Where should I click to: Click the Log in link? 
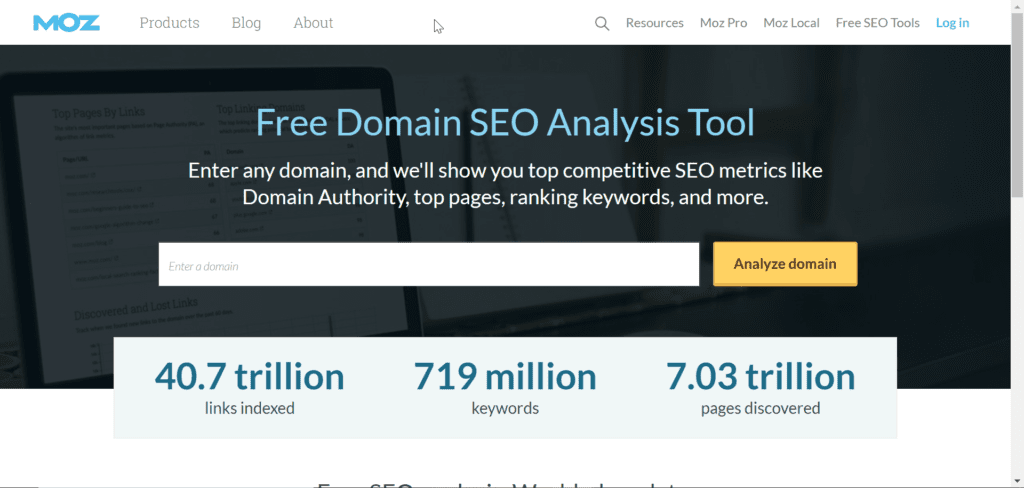coord(952,22)
